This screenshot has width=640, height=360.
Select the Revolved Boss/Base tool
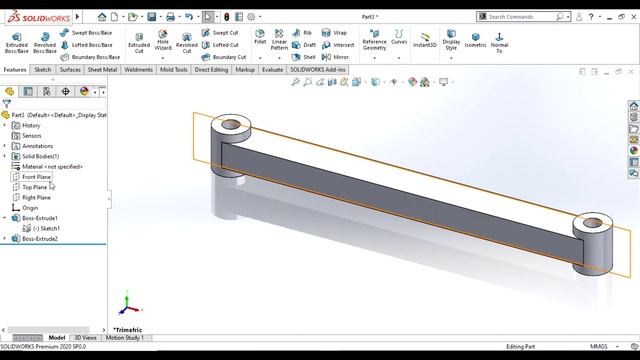[44, 43]
